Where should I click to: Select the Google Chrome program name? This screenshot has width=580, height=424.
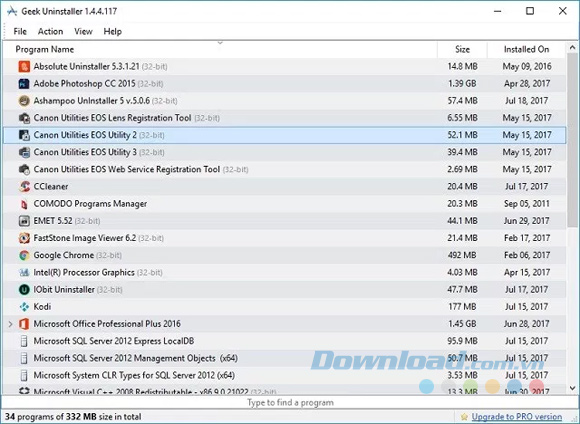click(64, 255)
